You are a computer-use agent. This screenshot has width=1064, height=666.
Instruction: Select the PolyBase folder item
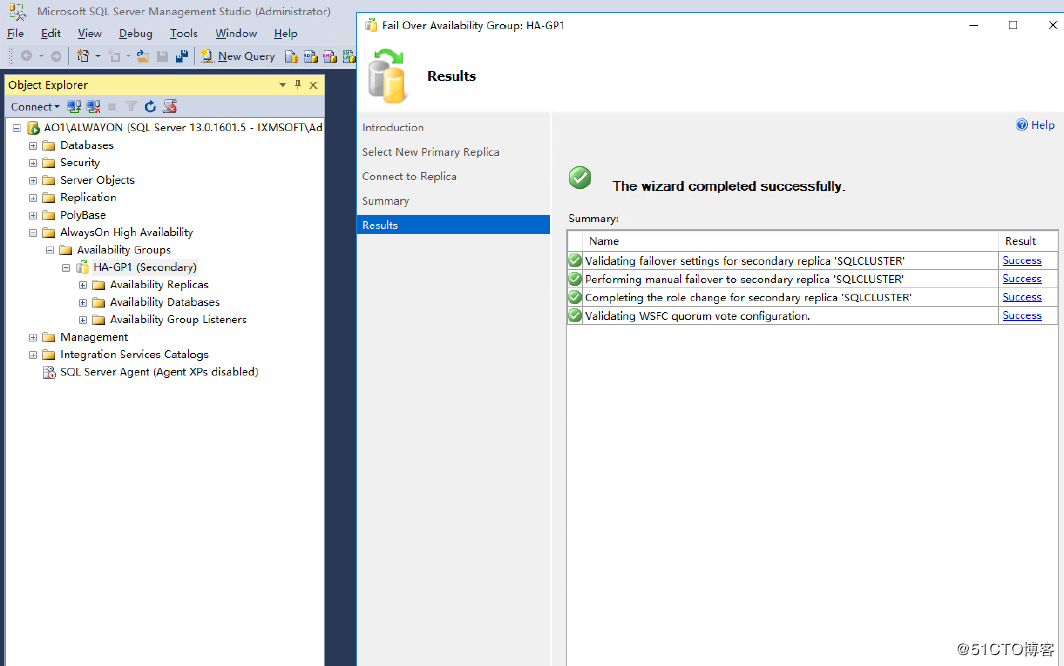point(83,215)
